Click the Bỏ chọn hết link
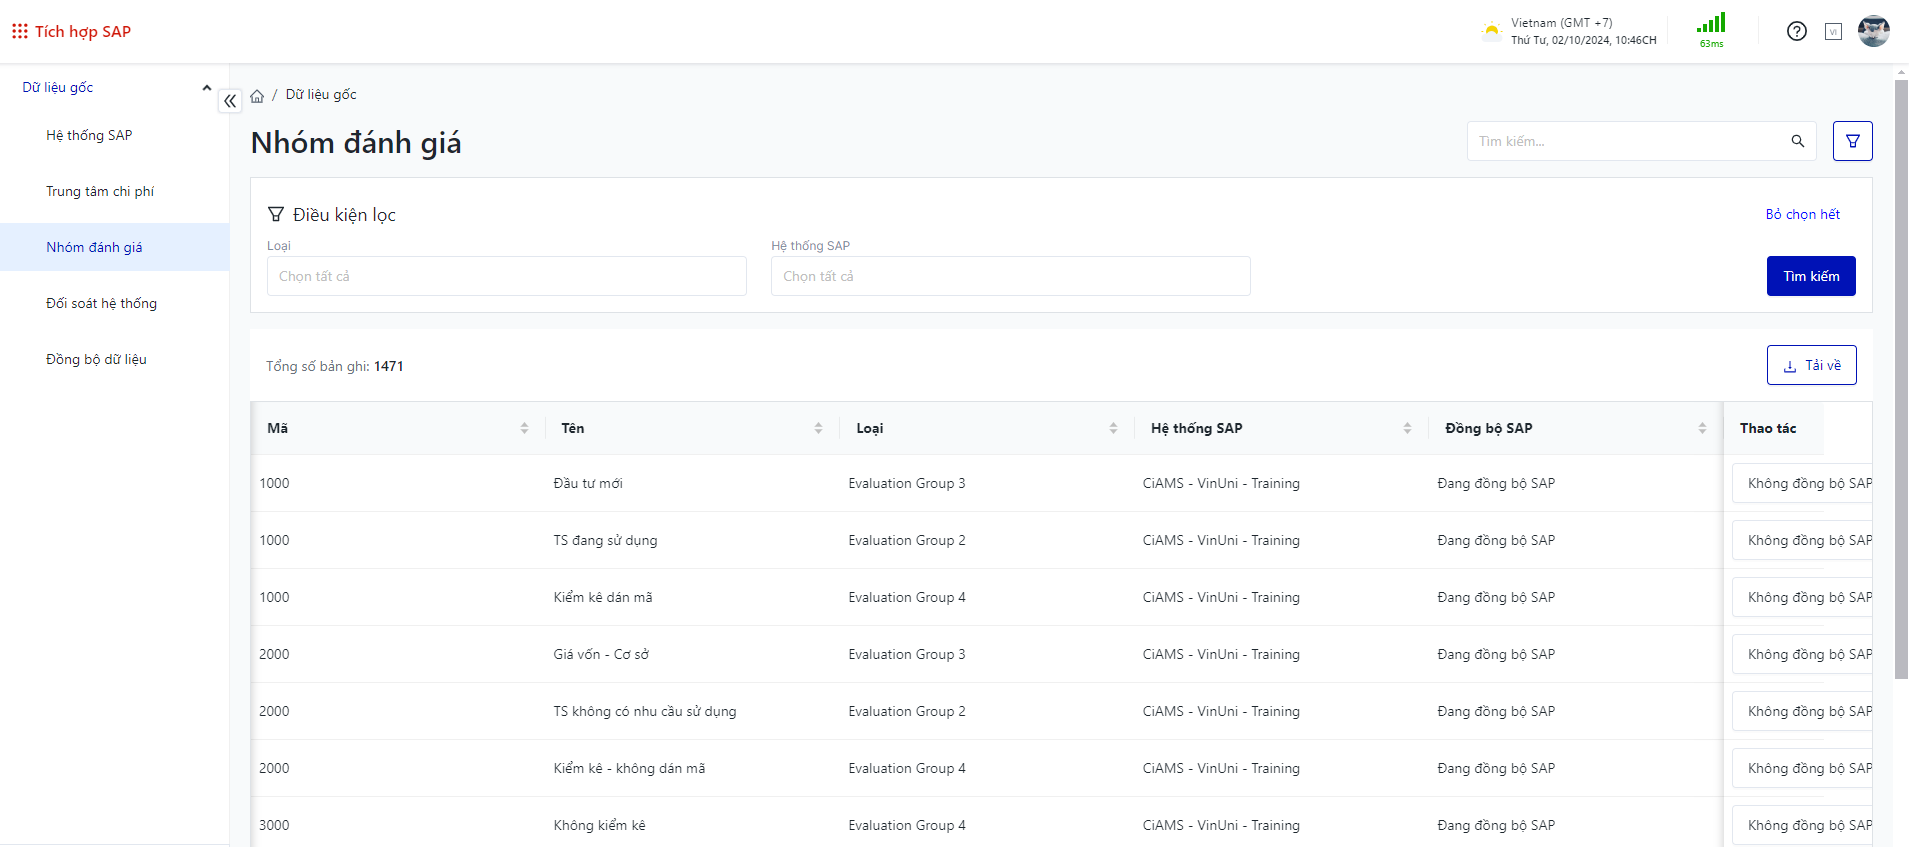This screenshot has height=847, width=1909. (x=1802, y=214)
